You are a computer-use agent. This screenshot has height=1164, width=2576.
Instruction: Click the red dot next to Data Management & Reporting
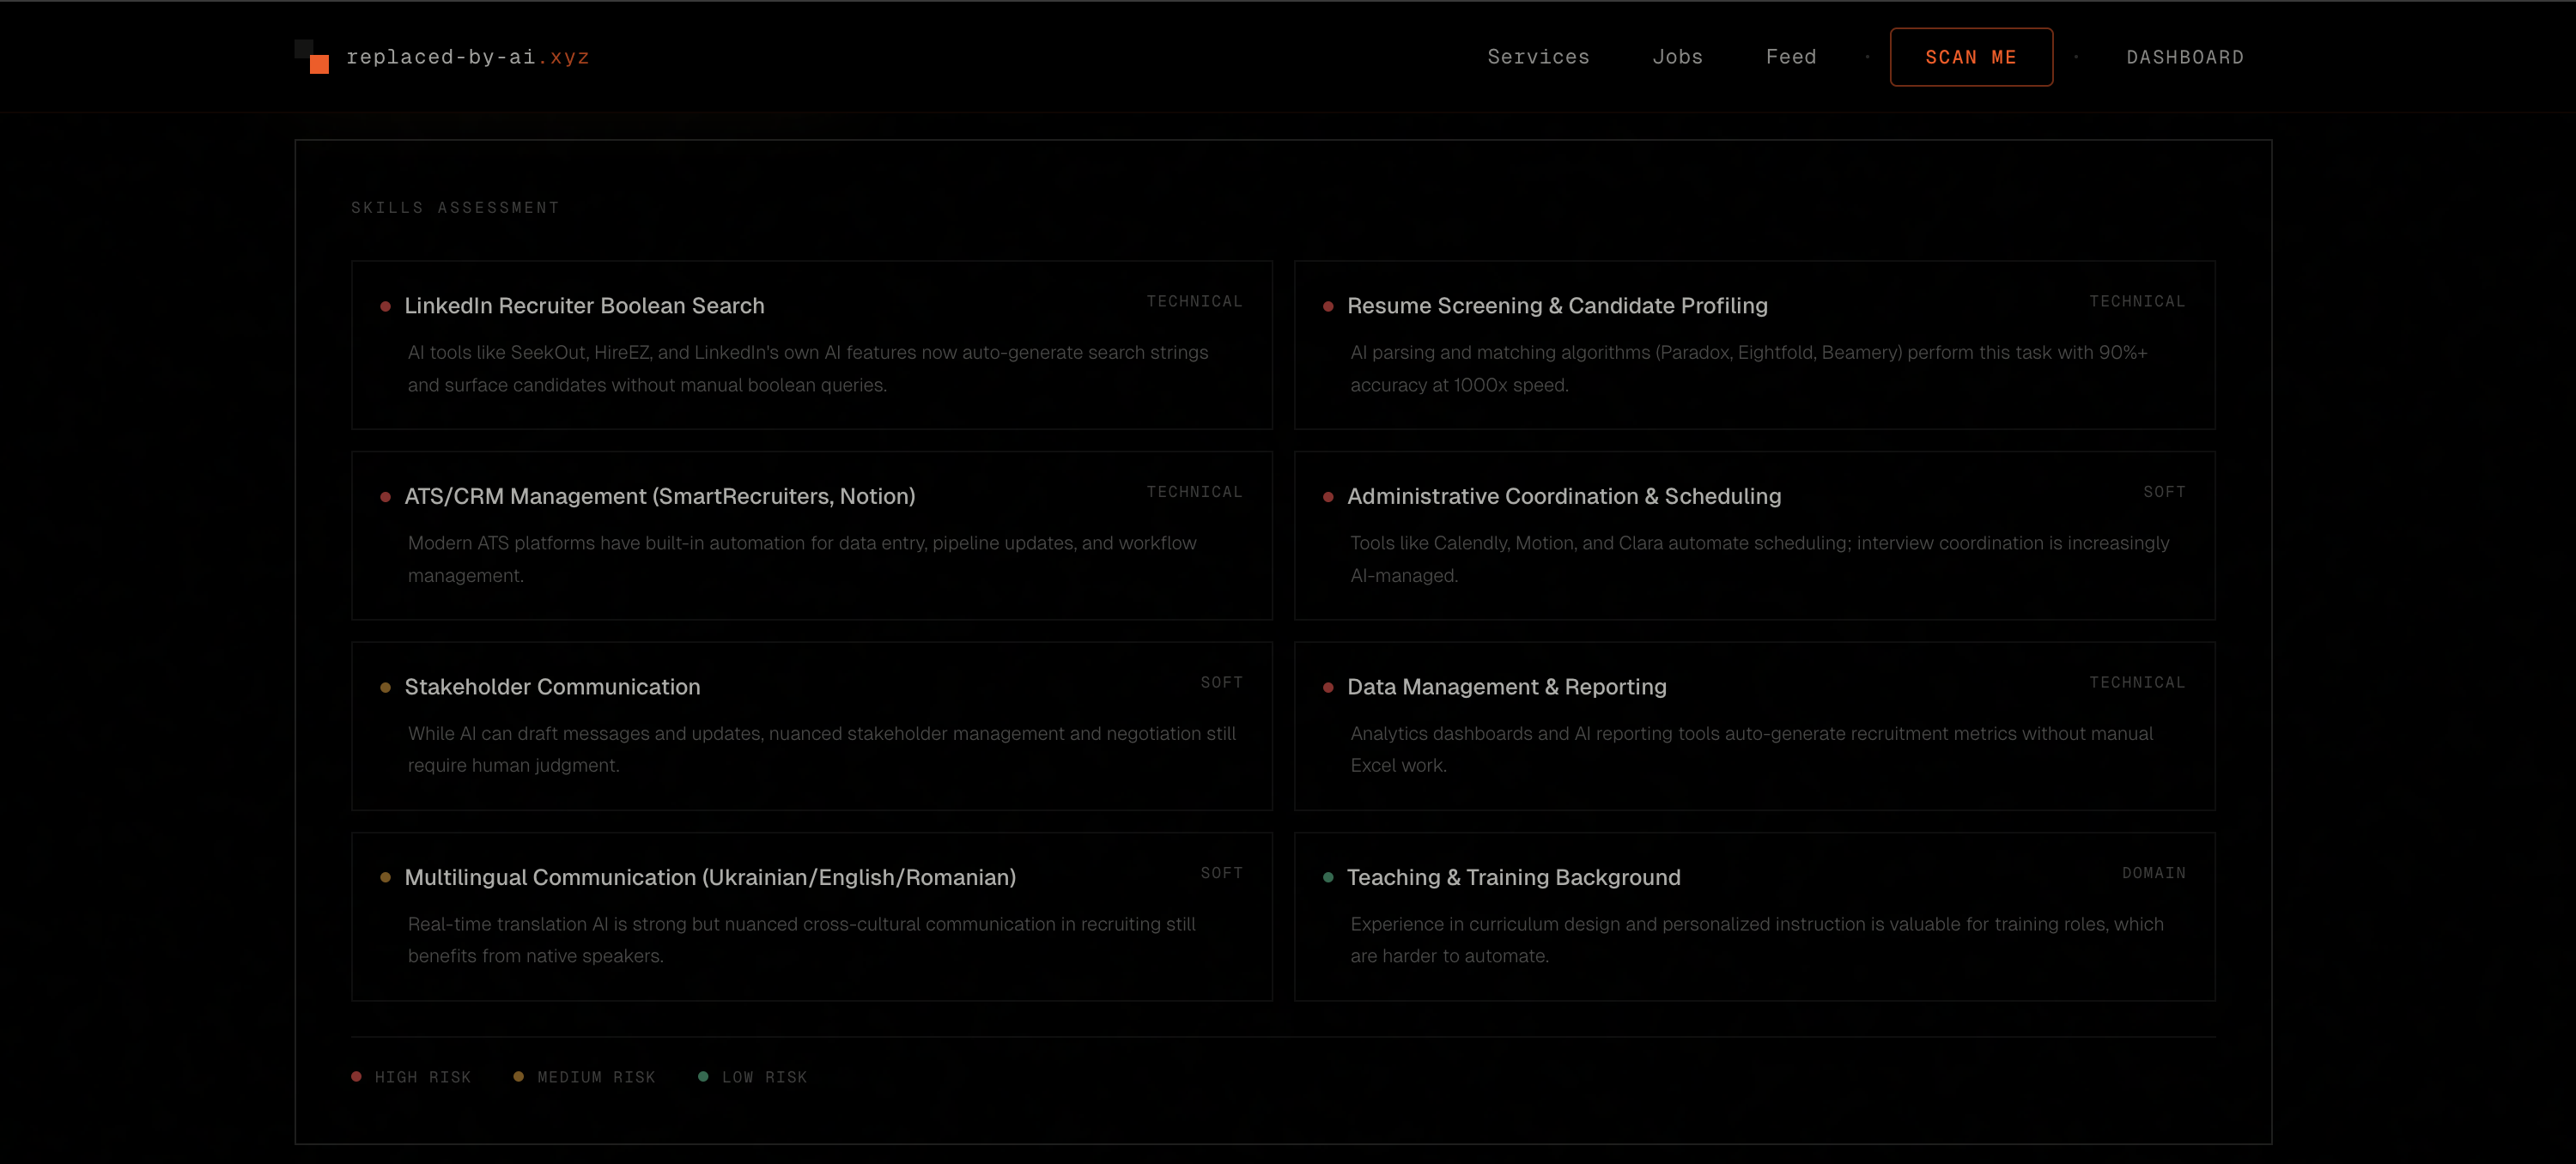pyautogui.click(x=1329, y=688)
